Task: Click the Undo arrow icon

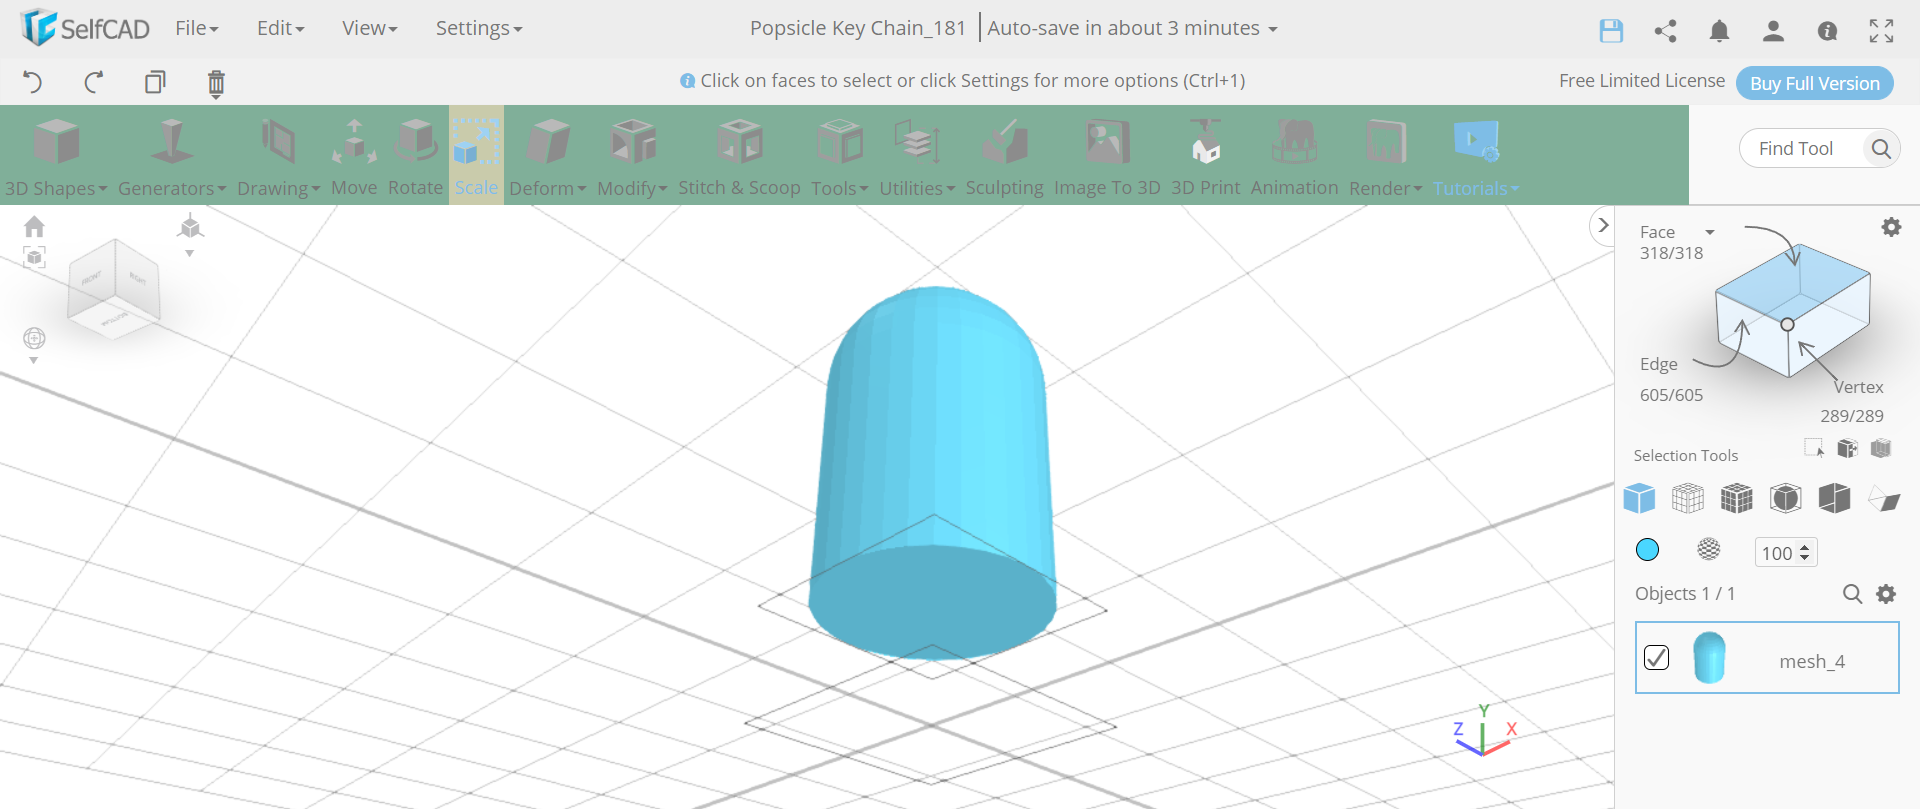Action: pyautogui.click(x=32, y=82)
